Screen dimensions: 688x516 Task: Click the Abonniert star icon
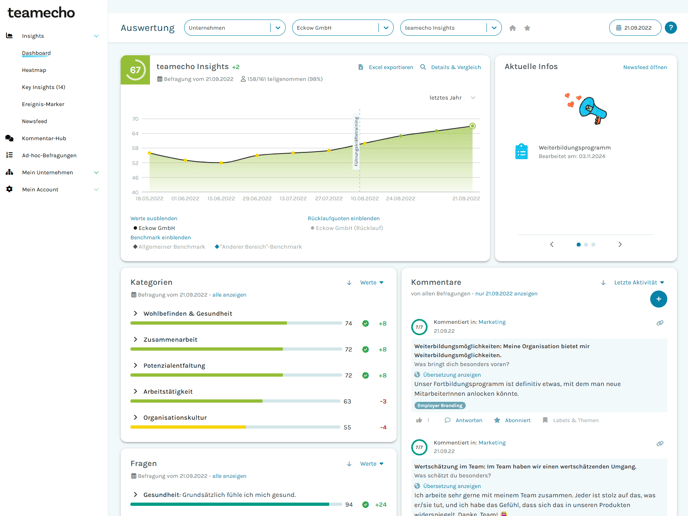coord(497,420)
